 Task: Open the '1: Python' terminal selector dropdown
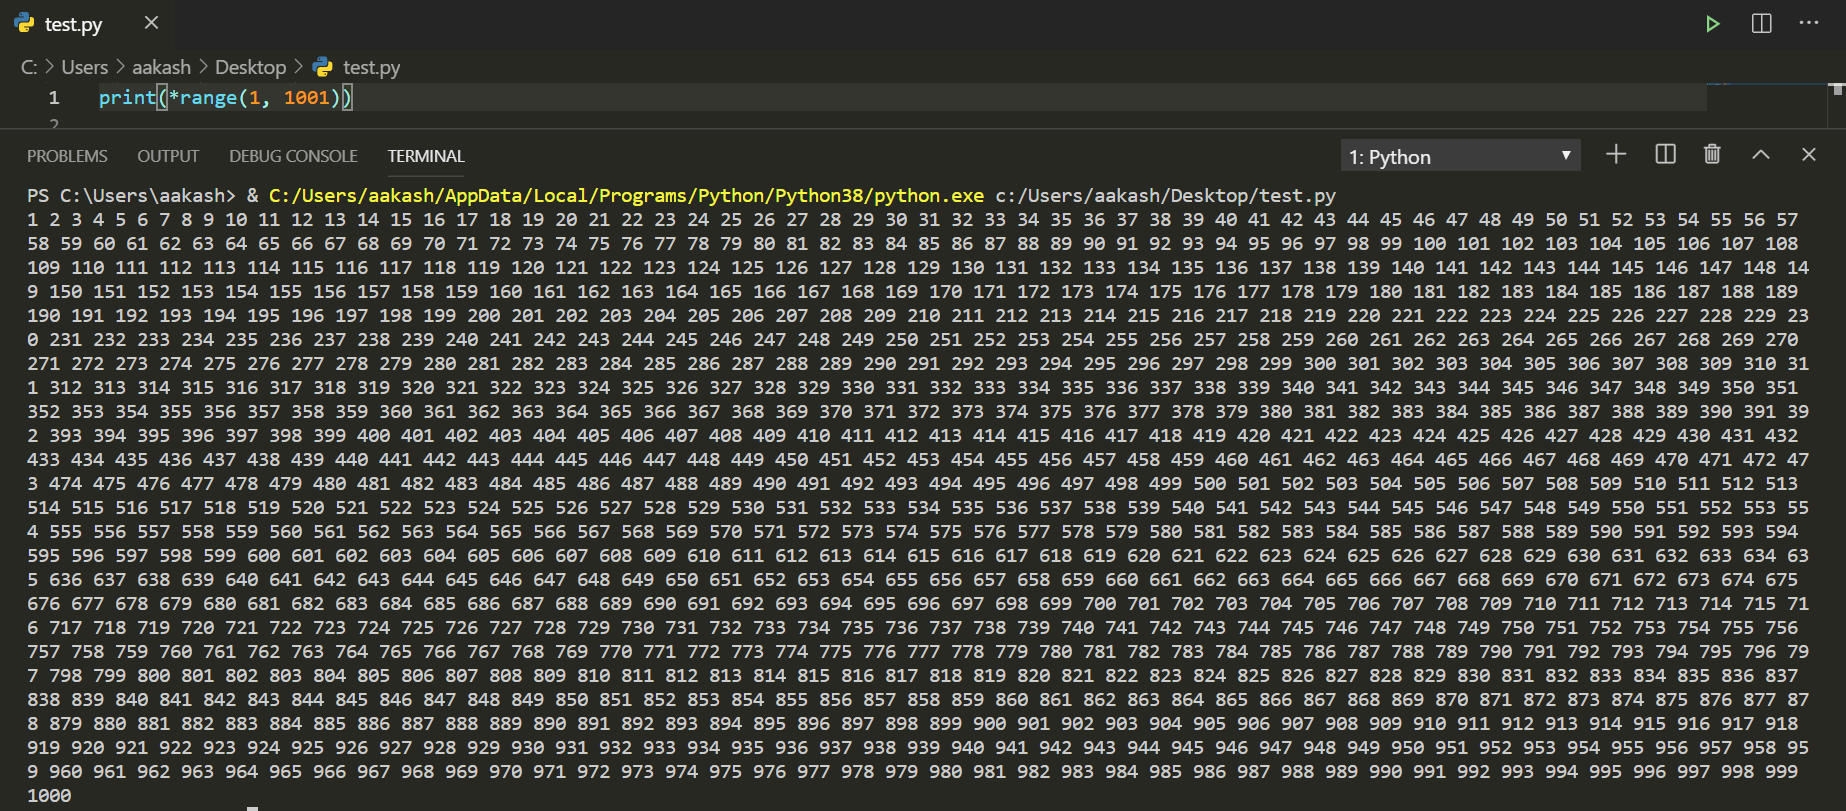(1459, 156)
